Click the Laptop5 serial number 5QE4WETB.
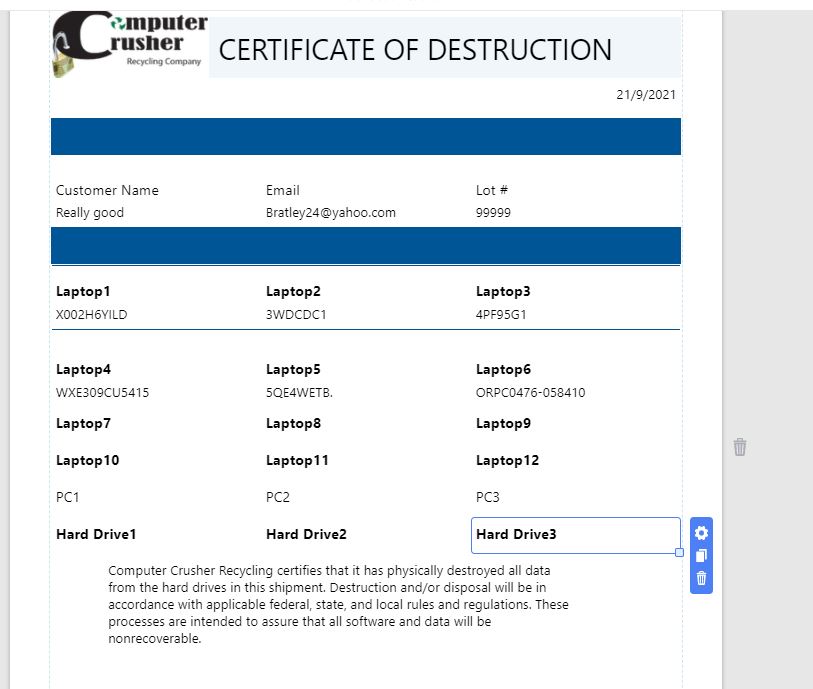 click(299, 393)
